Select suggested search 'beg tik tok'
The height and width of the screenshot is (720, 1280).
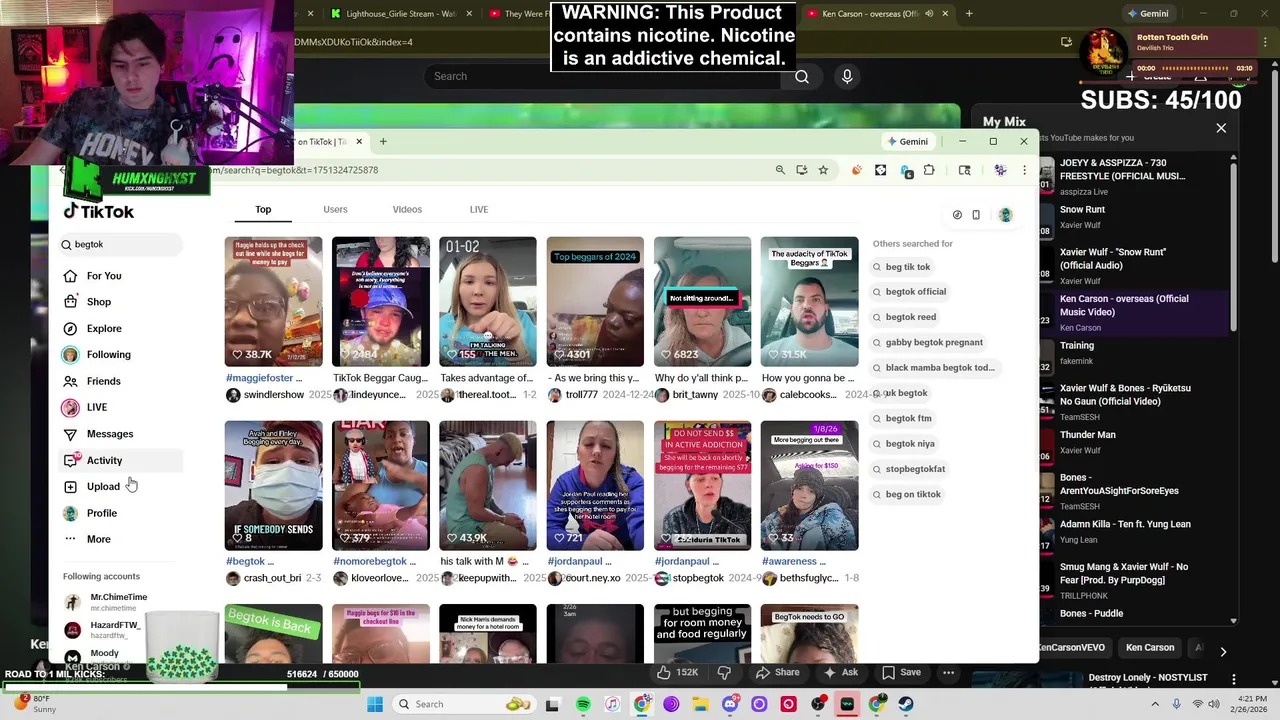(x=901, y=267)
